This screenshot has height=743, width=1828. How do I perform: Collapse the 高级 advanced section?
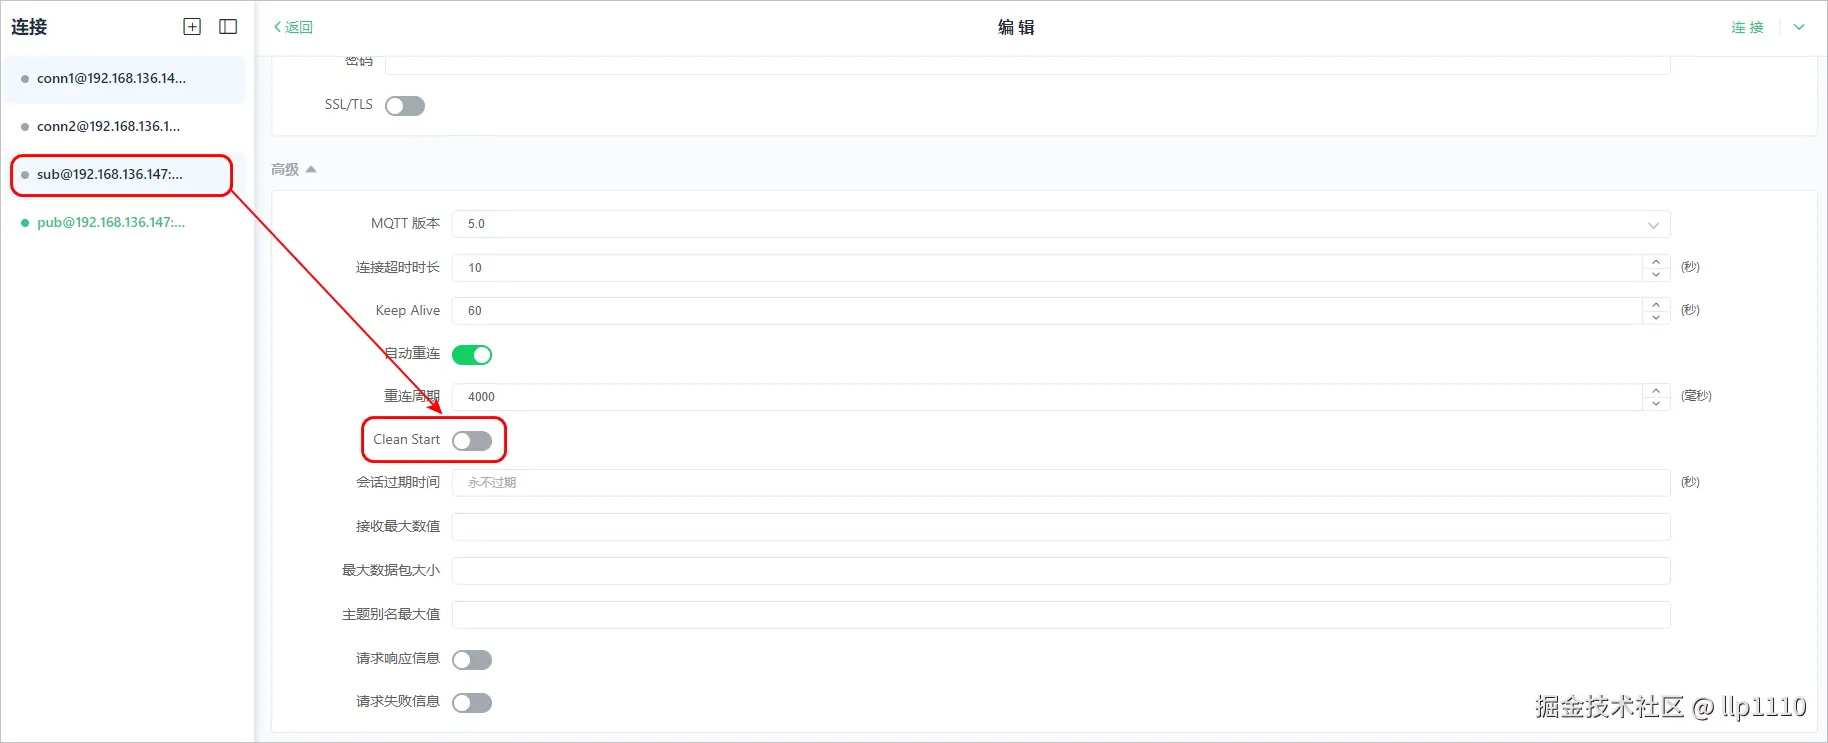tap(293, 170)
